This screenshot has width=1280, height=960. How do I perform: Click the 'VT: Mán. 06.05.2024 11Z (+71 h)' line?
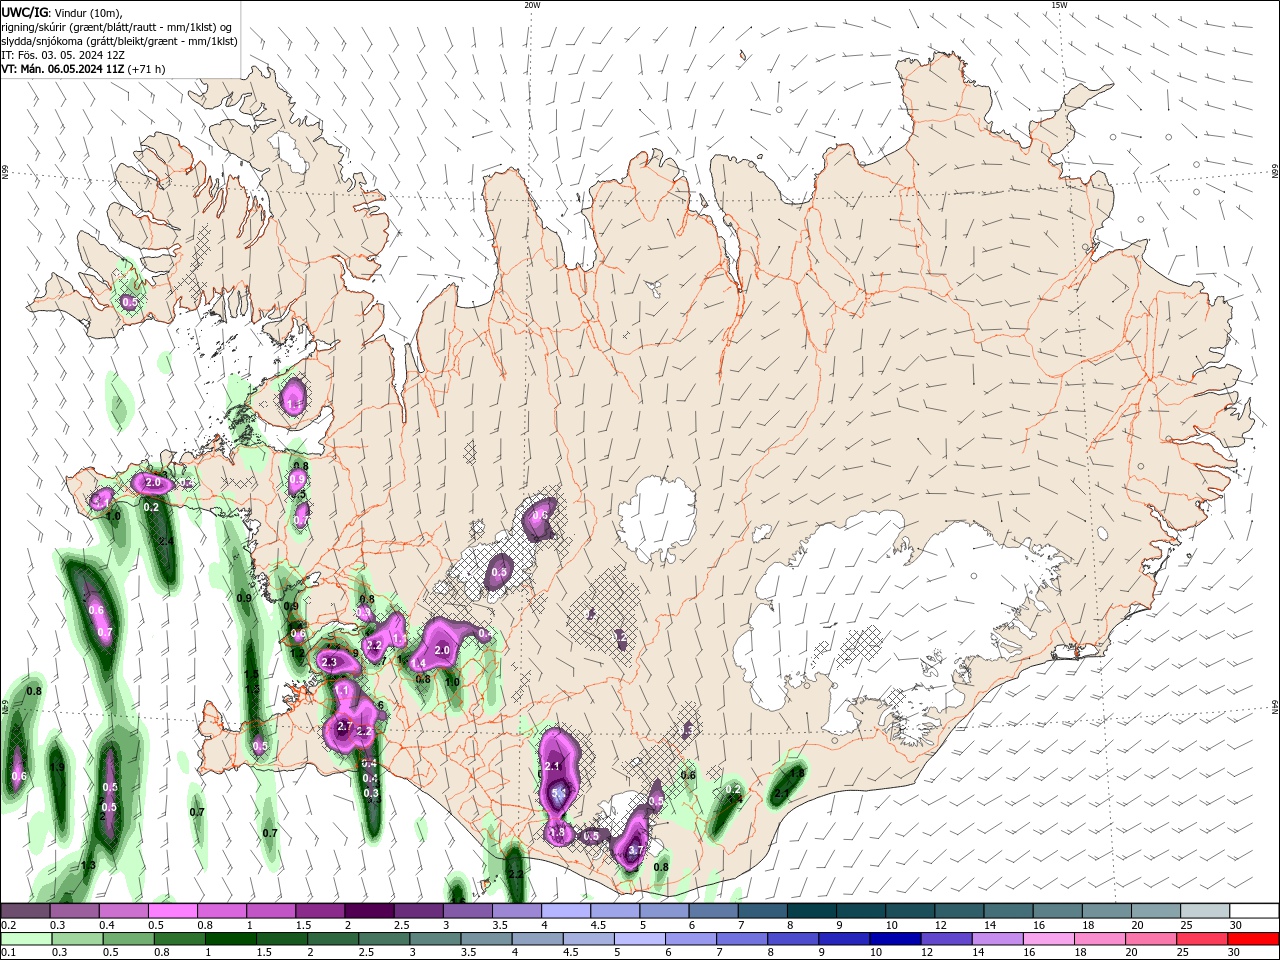pos(83,69)
